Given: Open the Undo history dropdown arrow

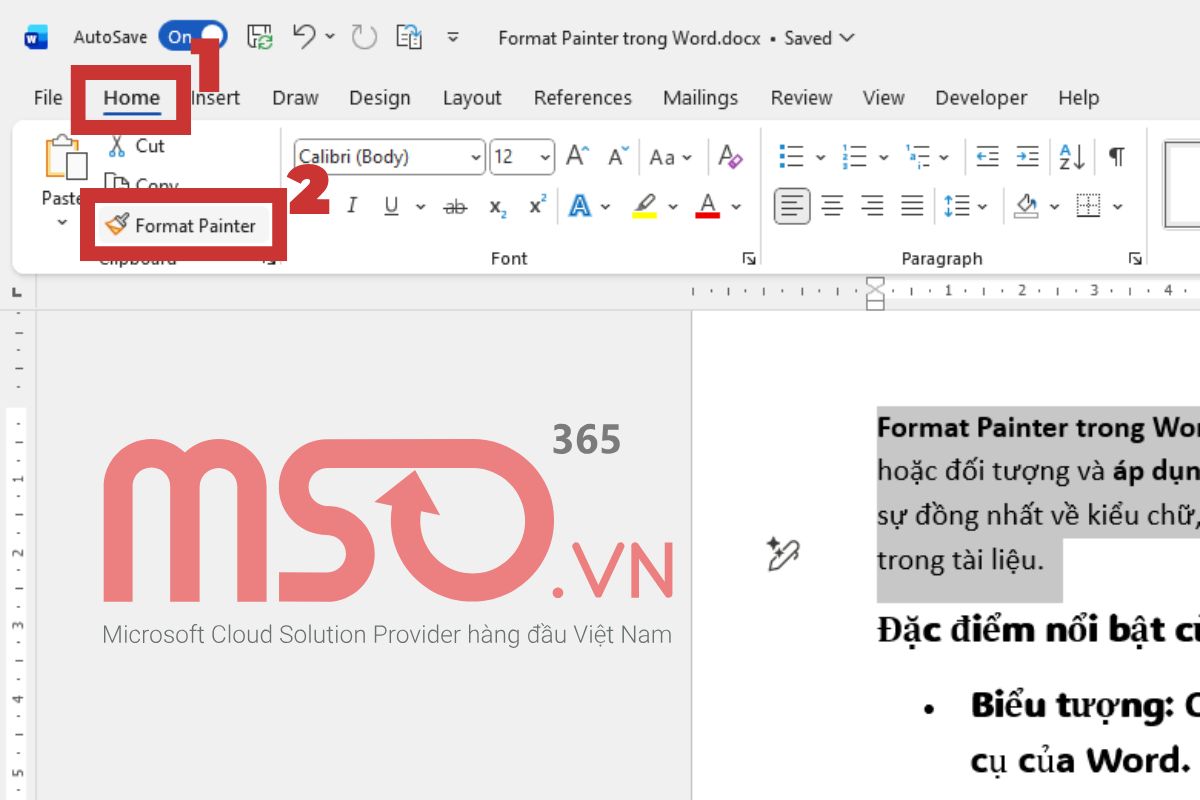Looking at the screenshot, I should 330,38.
